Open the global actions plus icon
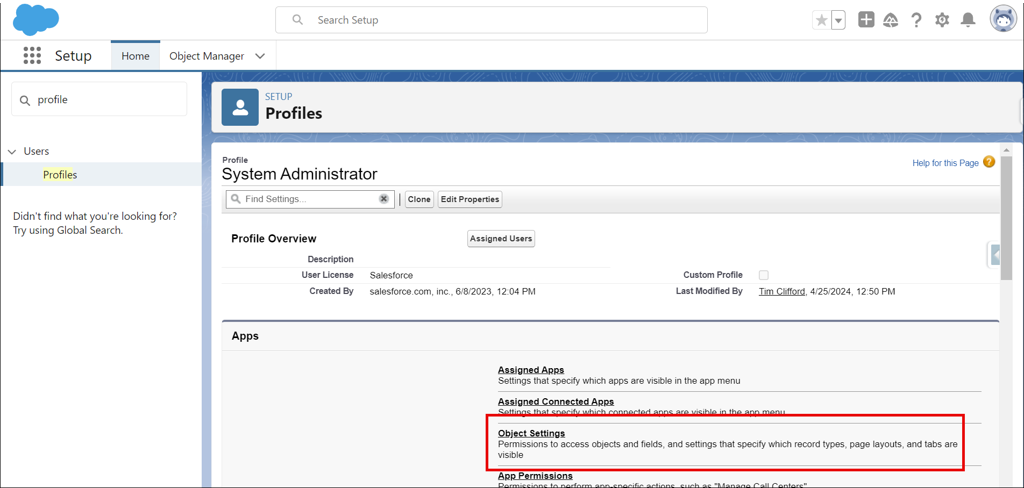The height and width of the screenshot is (488, 1024). pyautogui.click(x=866, y=20)
